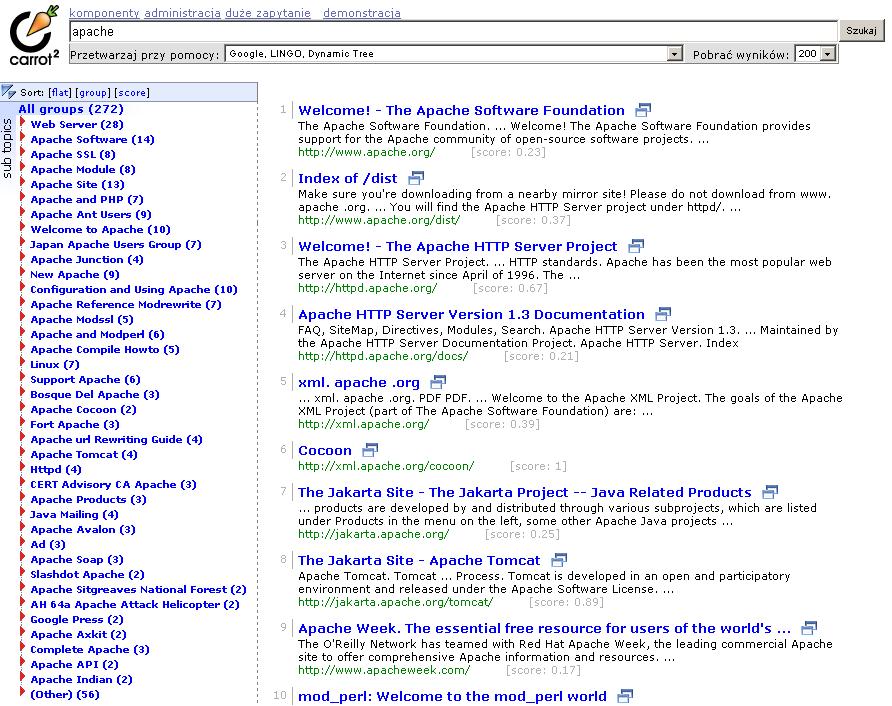892x706 pixels.
Task: Select 'Apache Reference Modrewrite (7)' group
Action: (126, 304)
